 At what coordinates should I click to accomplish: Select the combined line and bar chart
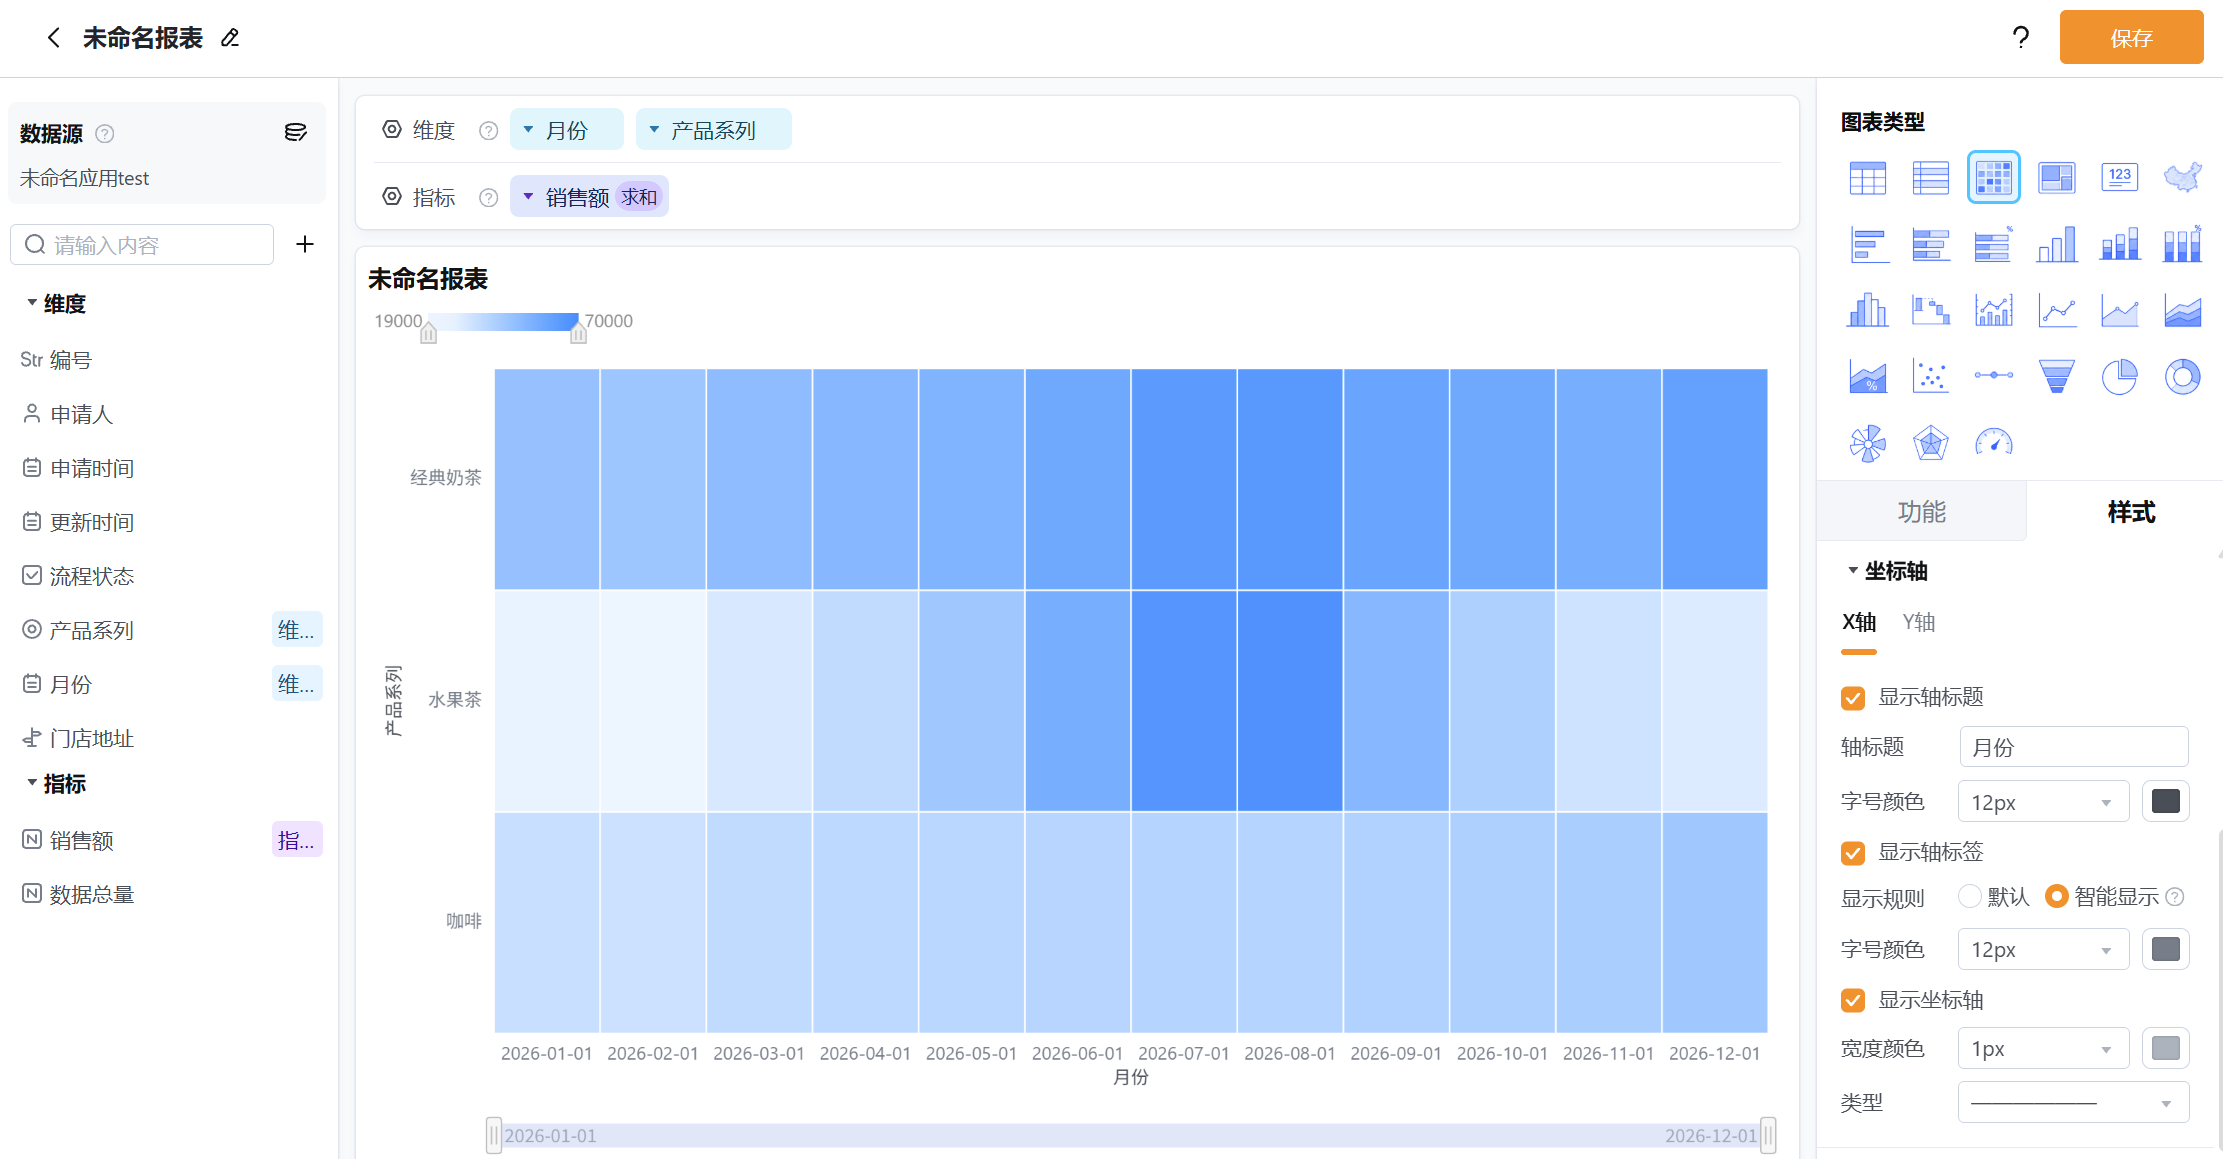pos(1993,311)
